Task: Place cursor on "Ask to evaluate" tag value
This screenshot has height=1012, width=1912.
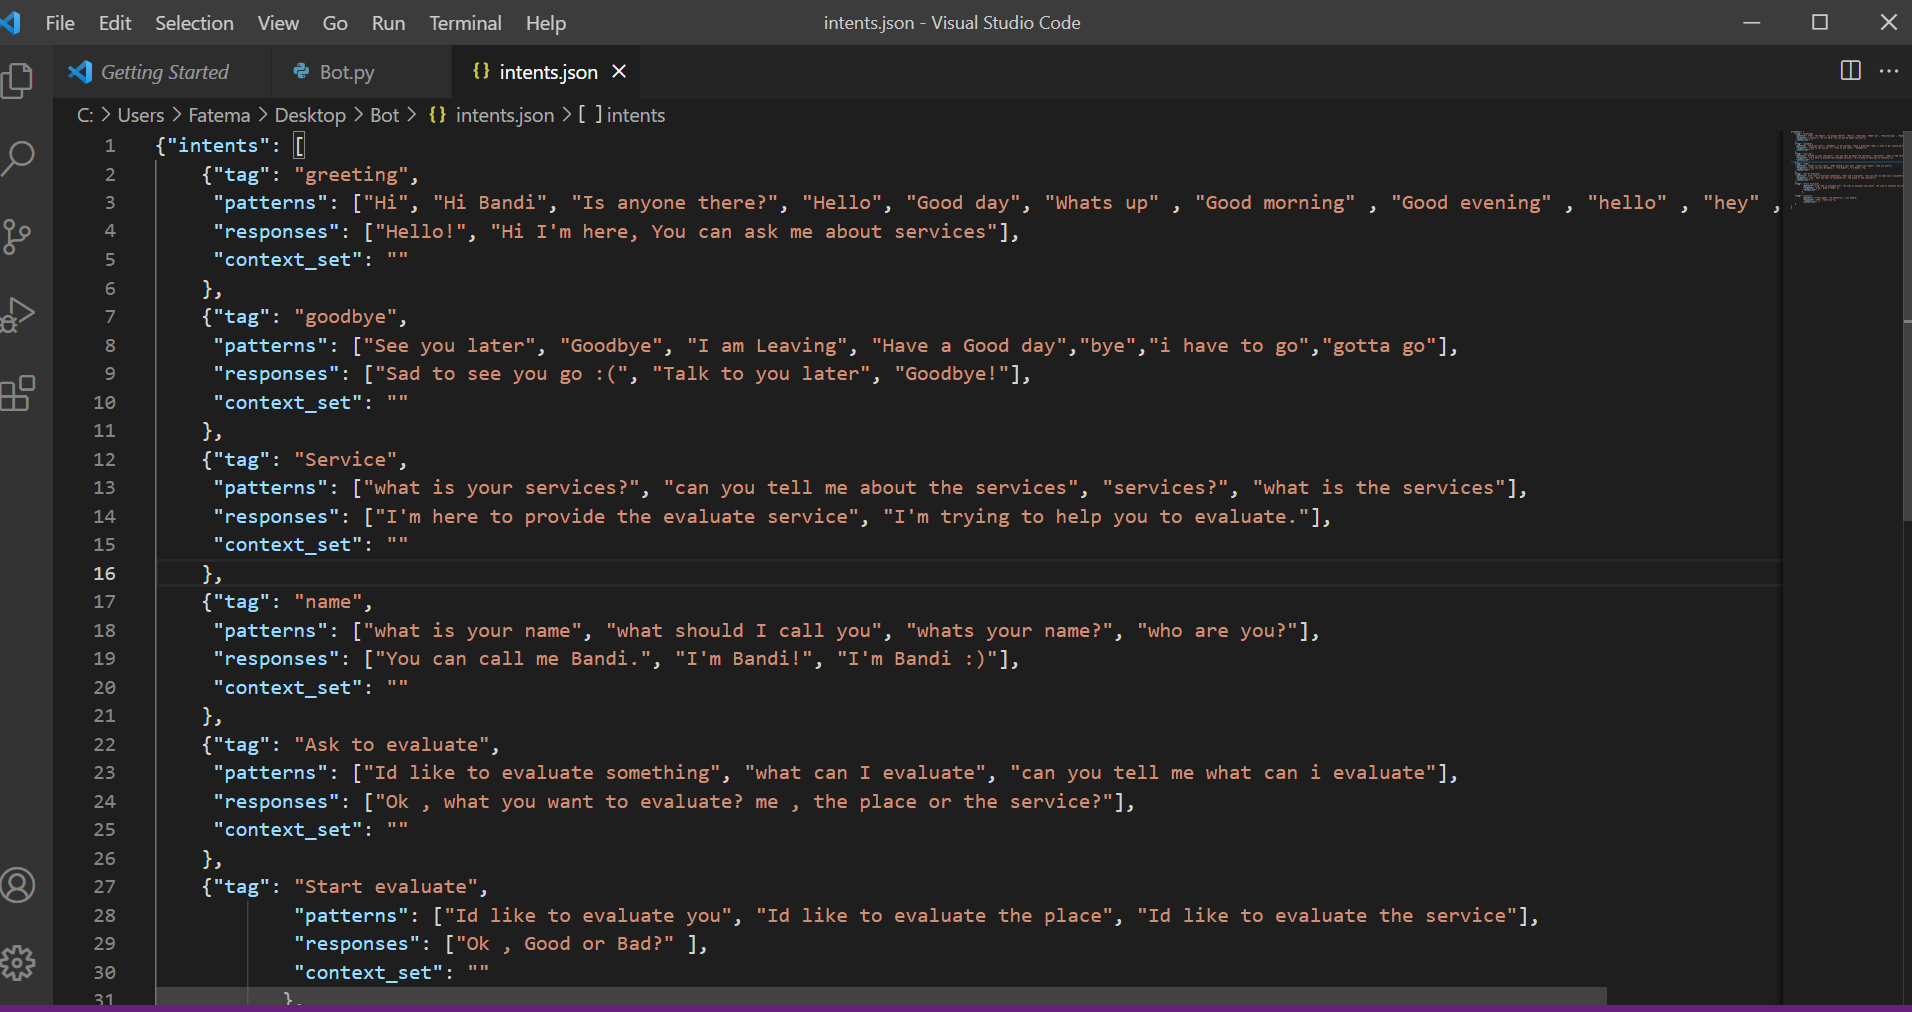Action: pyautogui.click(x=391, y=745)
